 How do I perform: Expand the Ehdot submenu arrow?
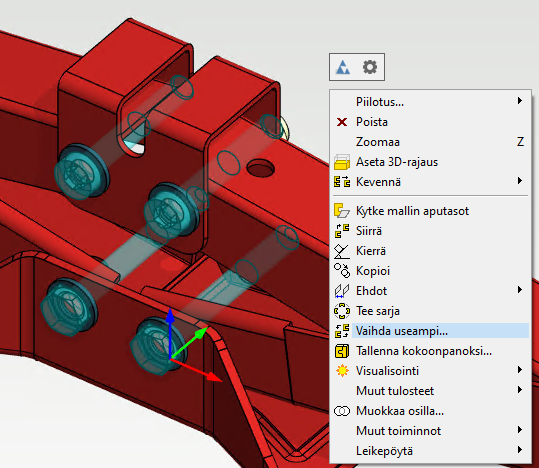[x=520, y=290]
